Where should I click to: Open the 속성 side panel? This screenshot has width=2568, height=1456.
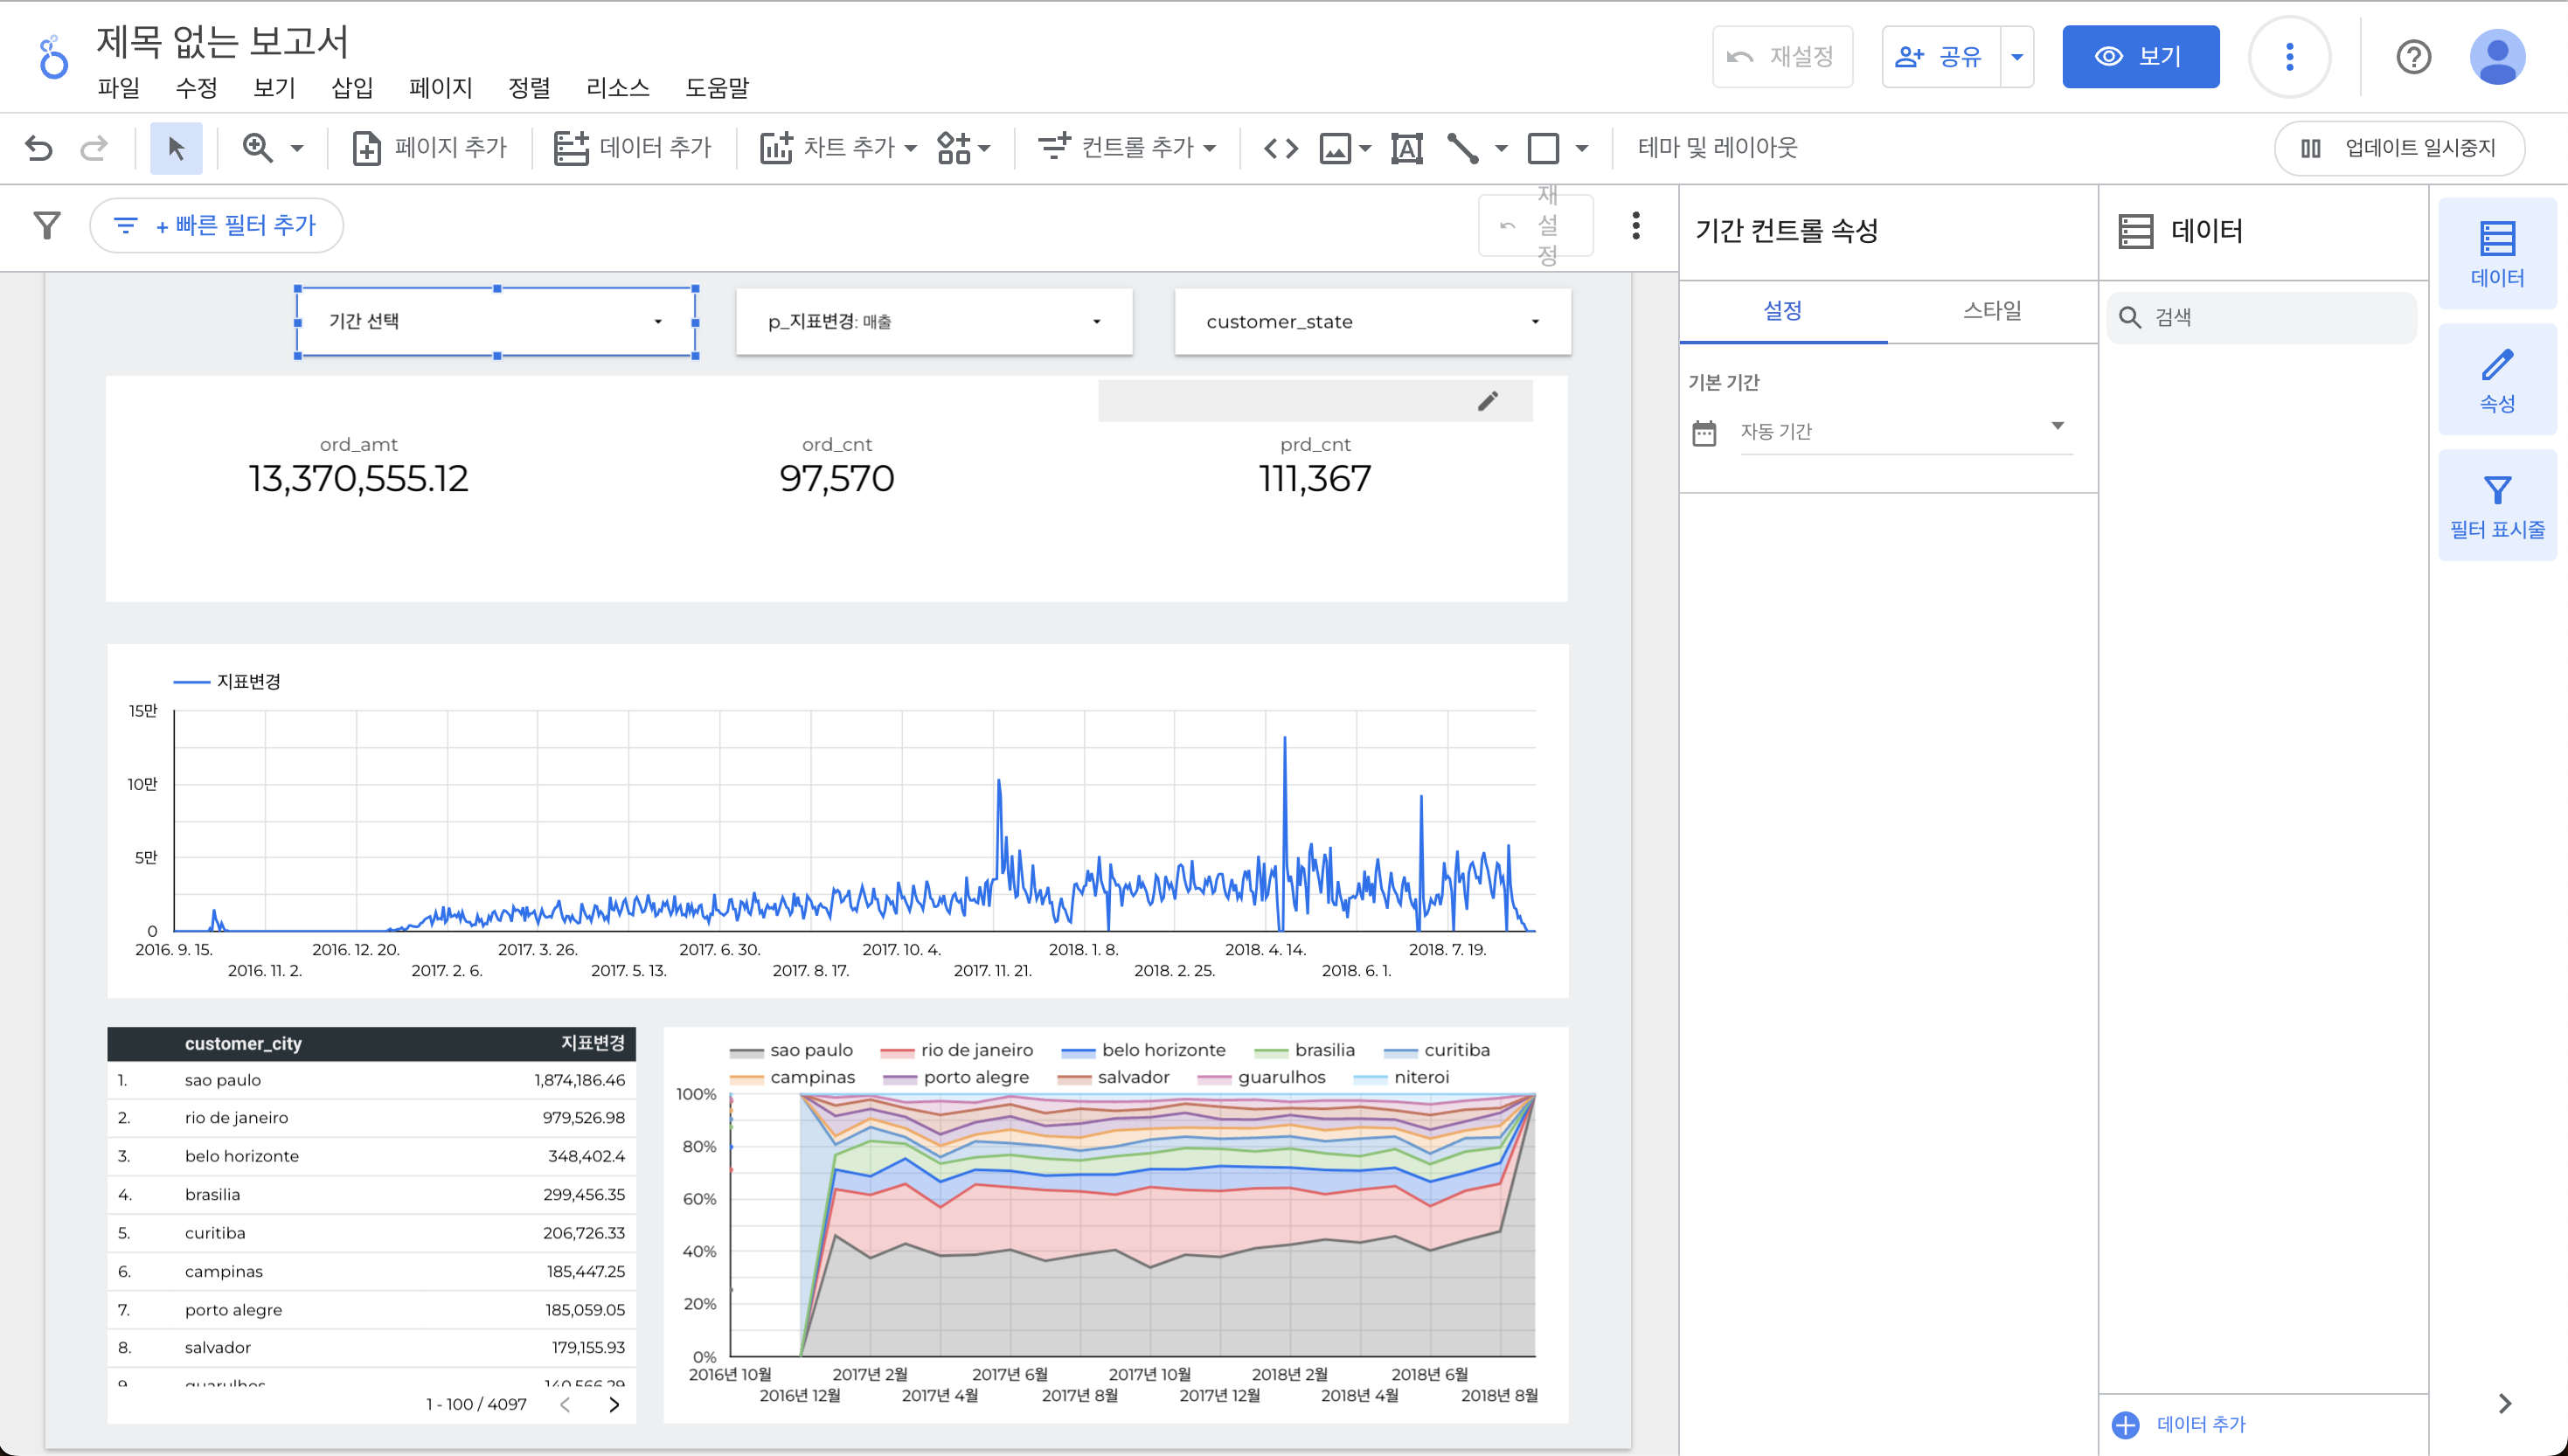coord(2496,380)
